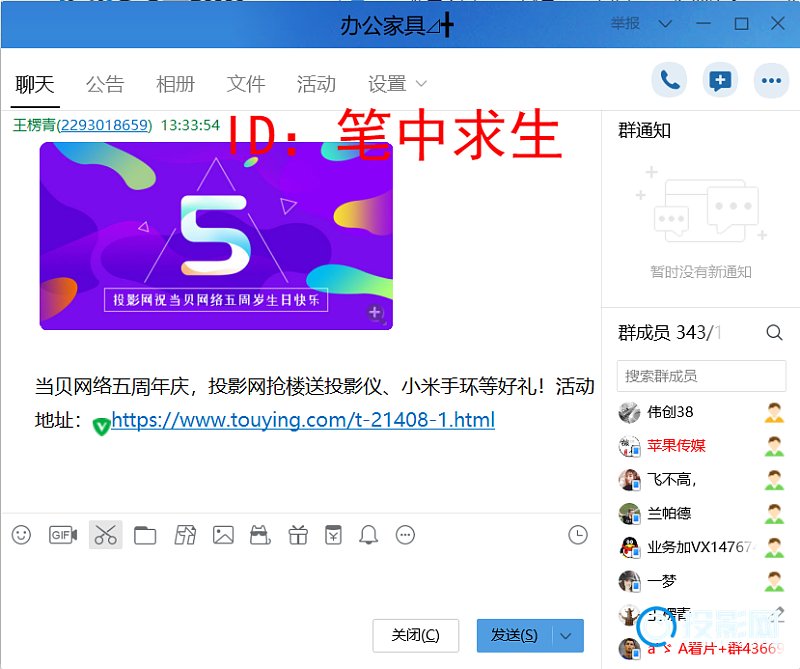The image size is (800, 669).
Task: Open the gift box icon
Action: 298,535
